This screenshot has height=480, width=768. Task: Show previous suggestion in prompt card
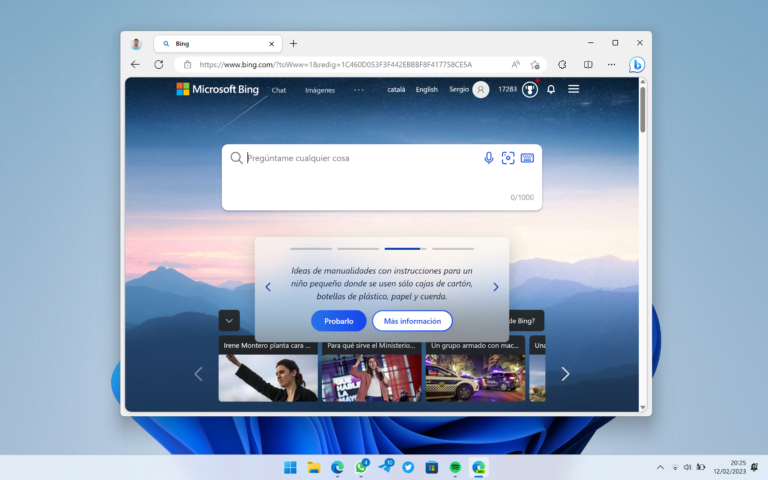pyautogui.click(x=268, y=287)
